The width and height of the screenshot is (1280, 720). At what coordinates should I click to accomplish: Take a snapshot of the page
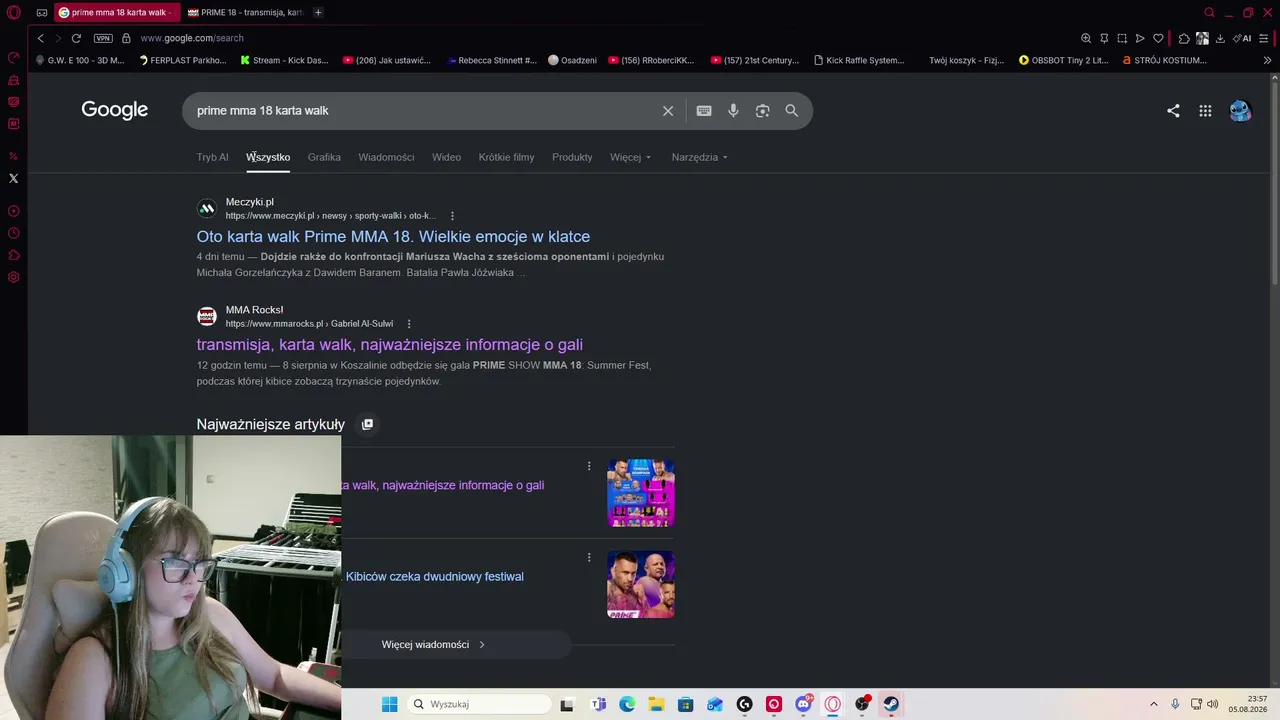(x=1122, y=38)
